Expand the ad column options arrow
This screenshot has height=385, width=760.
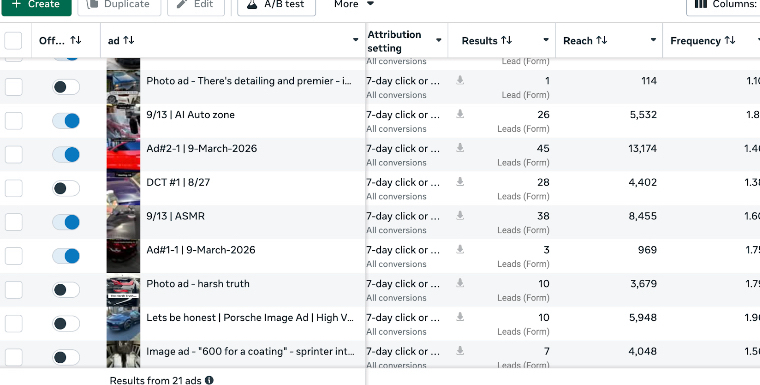point(355,40)
